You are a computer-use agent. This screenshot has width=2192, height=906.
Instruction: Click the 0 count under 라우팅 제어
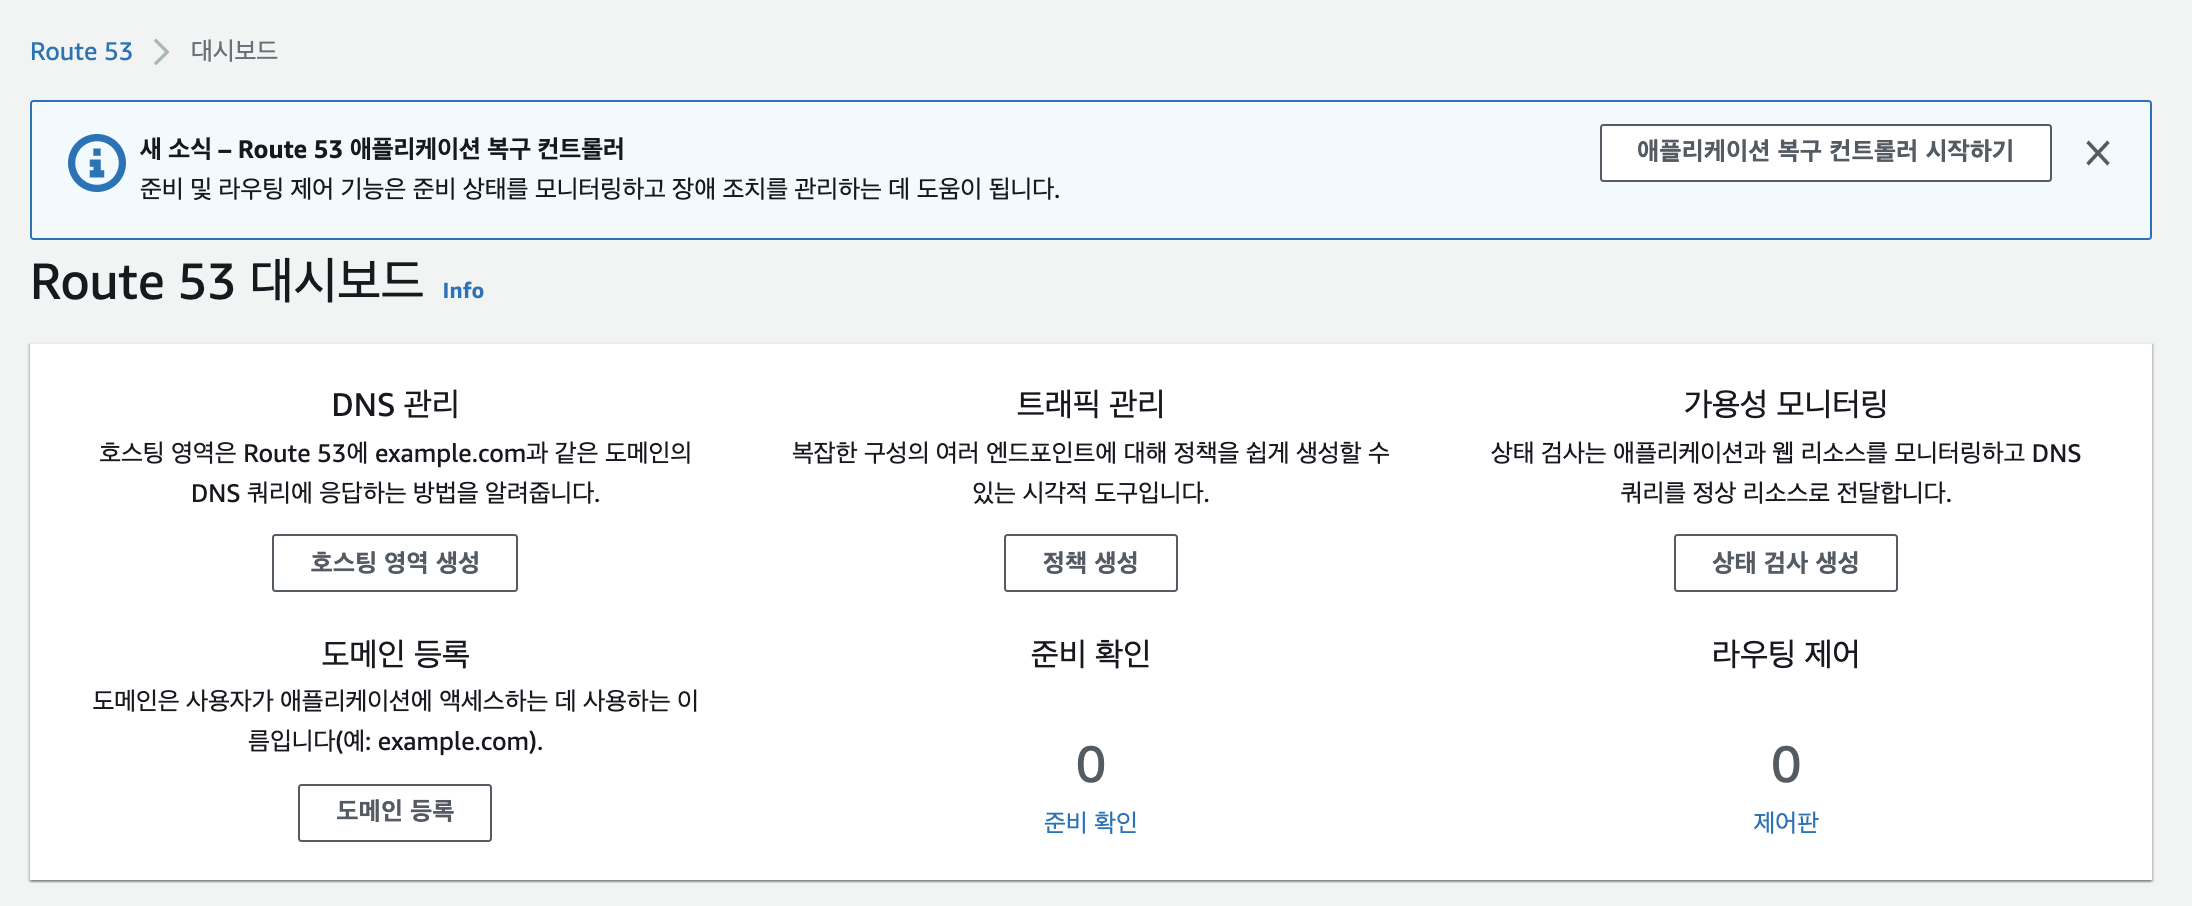click(1785, 765)
